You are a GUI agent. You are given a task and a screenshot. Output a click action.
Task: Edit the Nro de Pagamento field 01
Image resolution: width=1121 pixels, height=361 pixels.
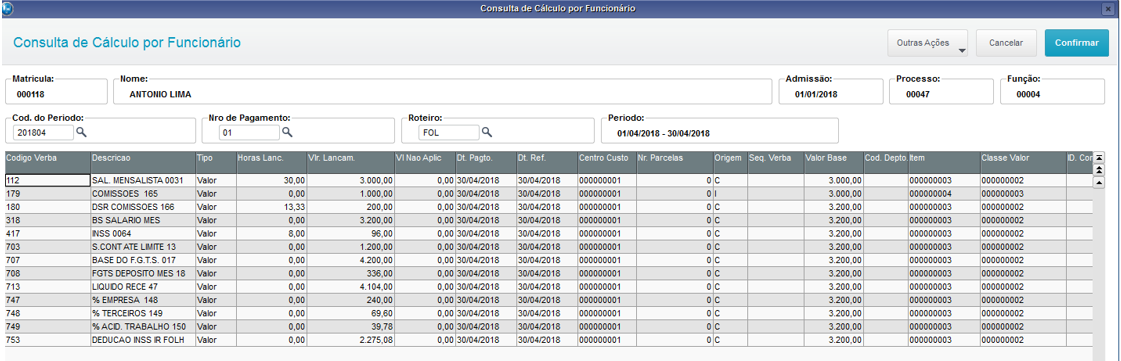(249, 132)
